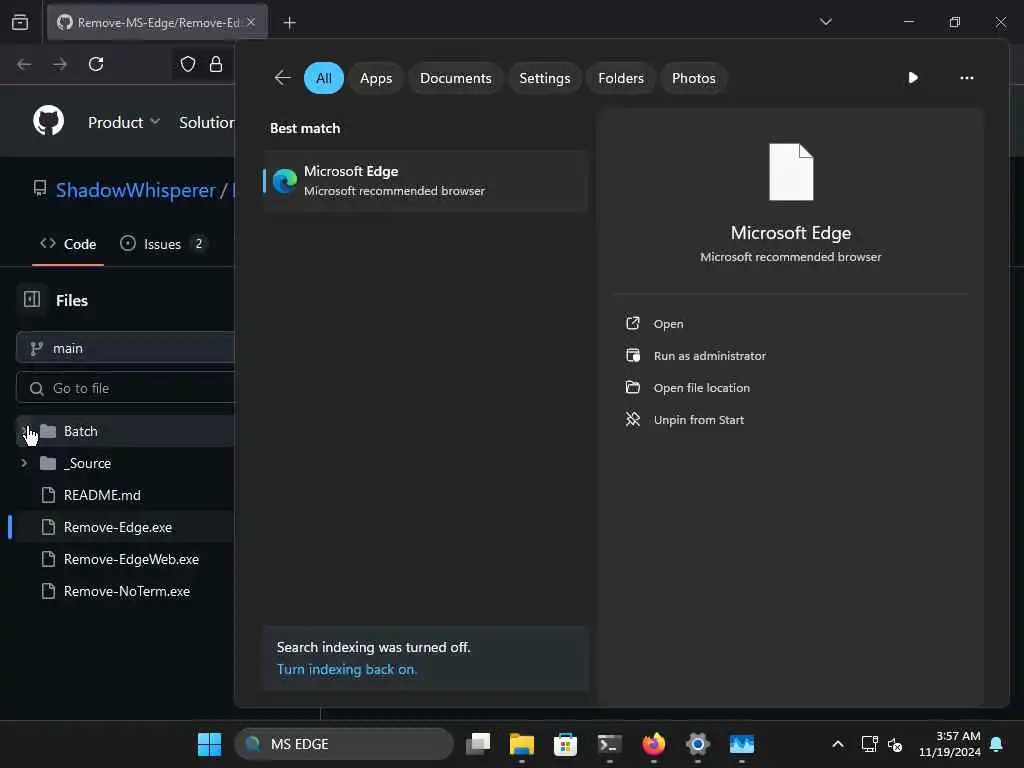Screen dimensions: 1024x768
Task: Click the network icon in system tray
Action: [x=869, y=744]
